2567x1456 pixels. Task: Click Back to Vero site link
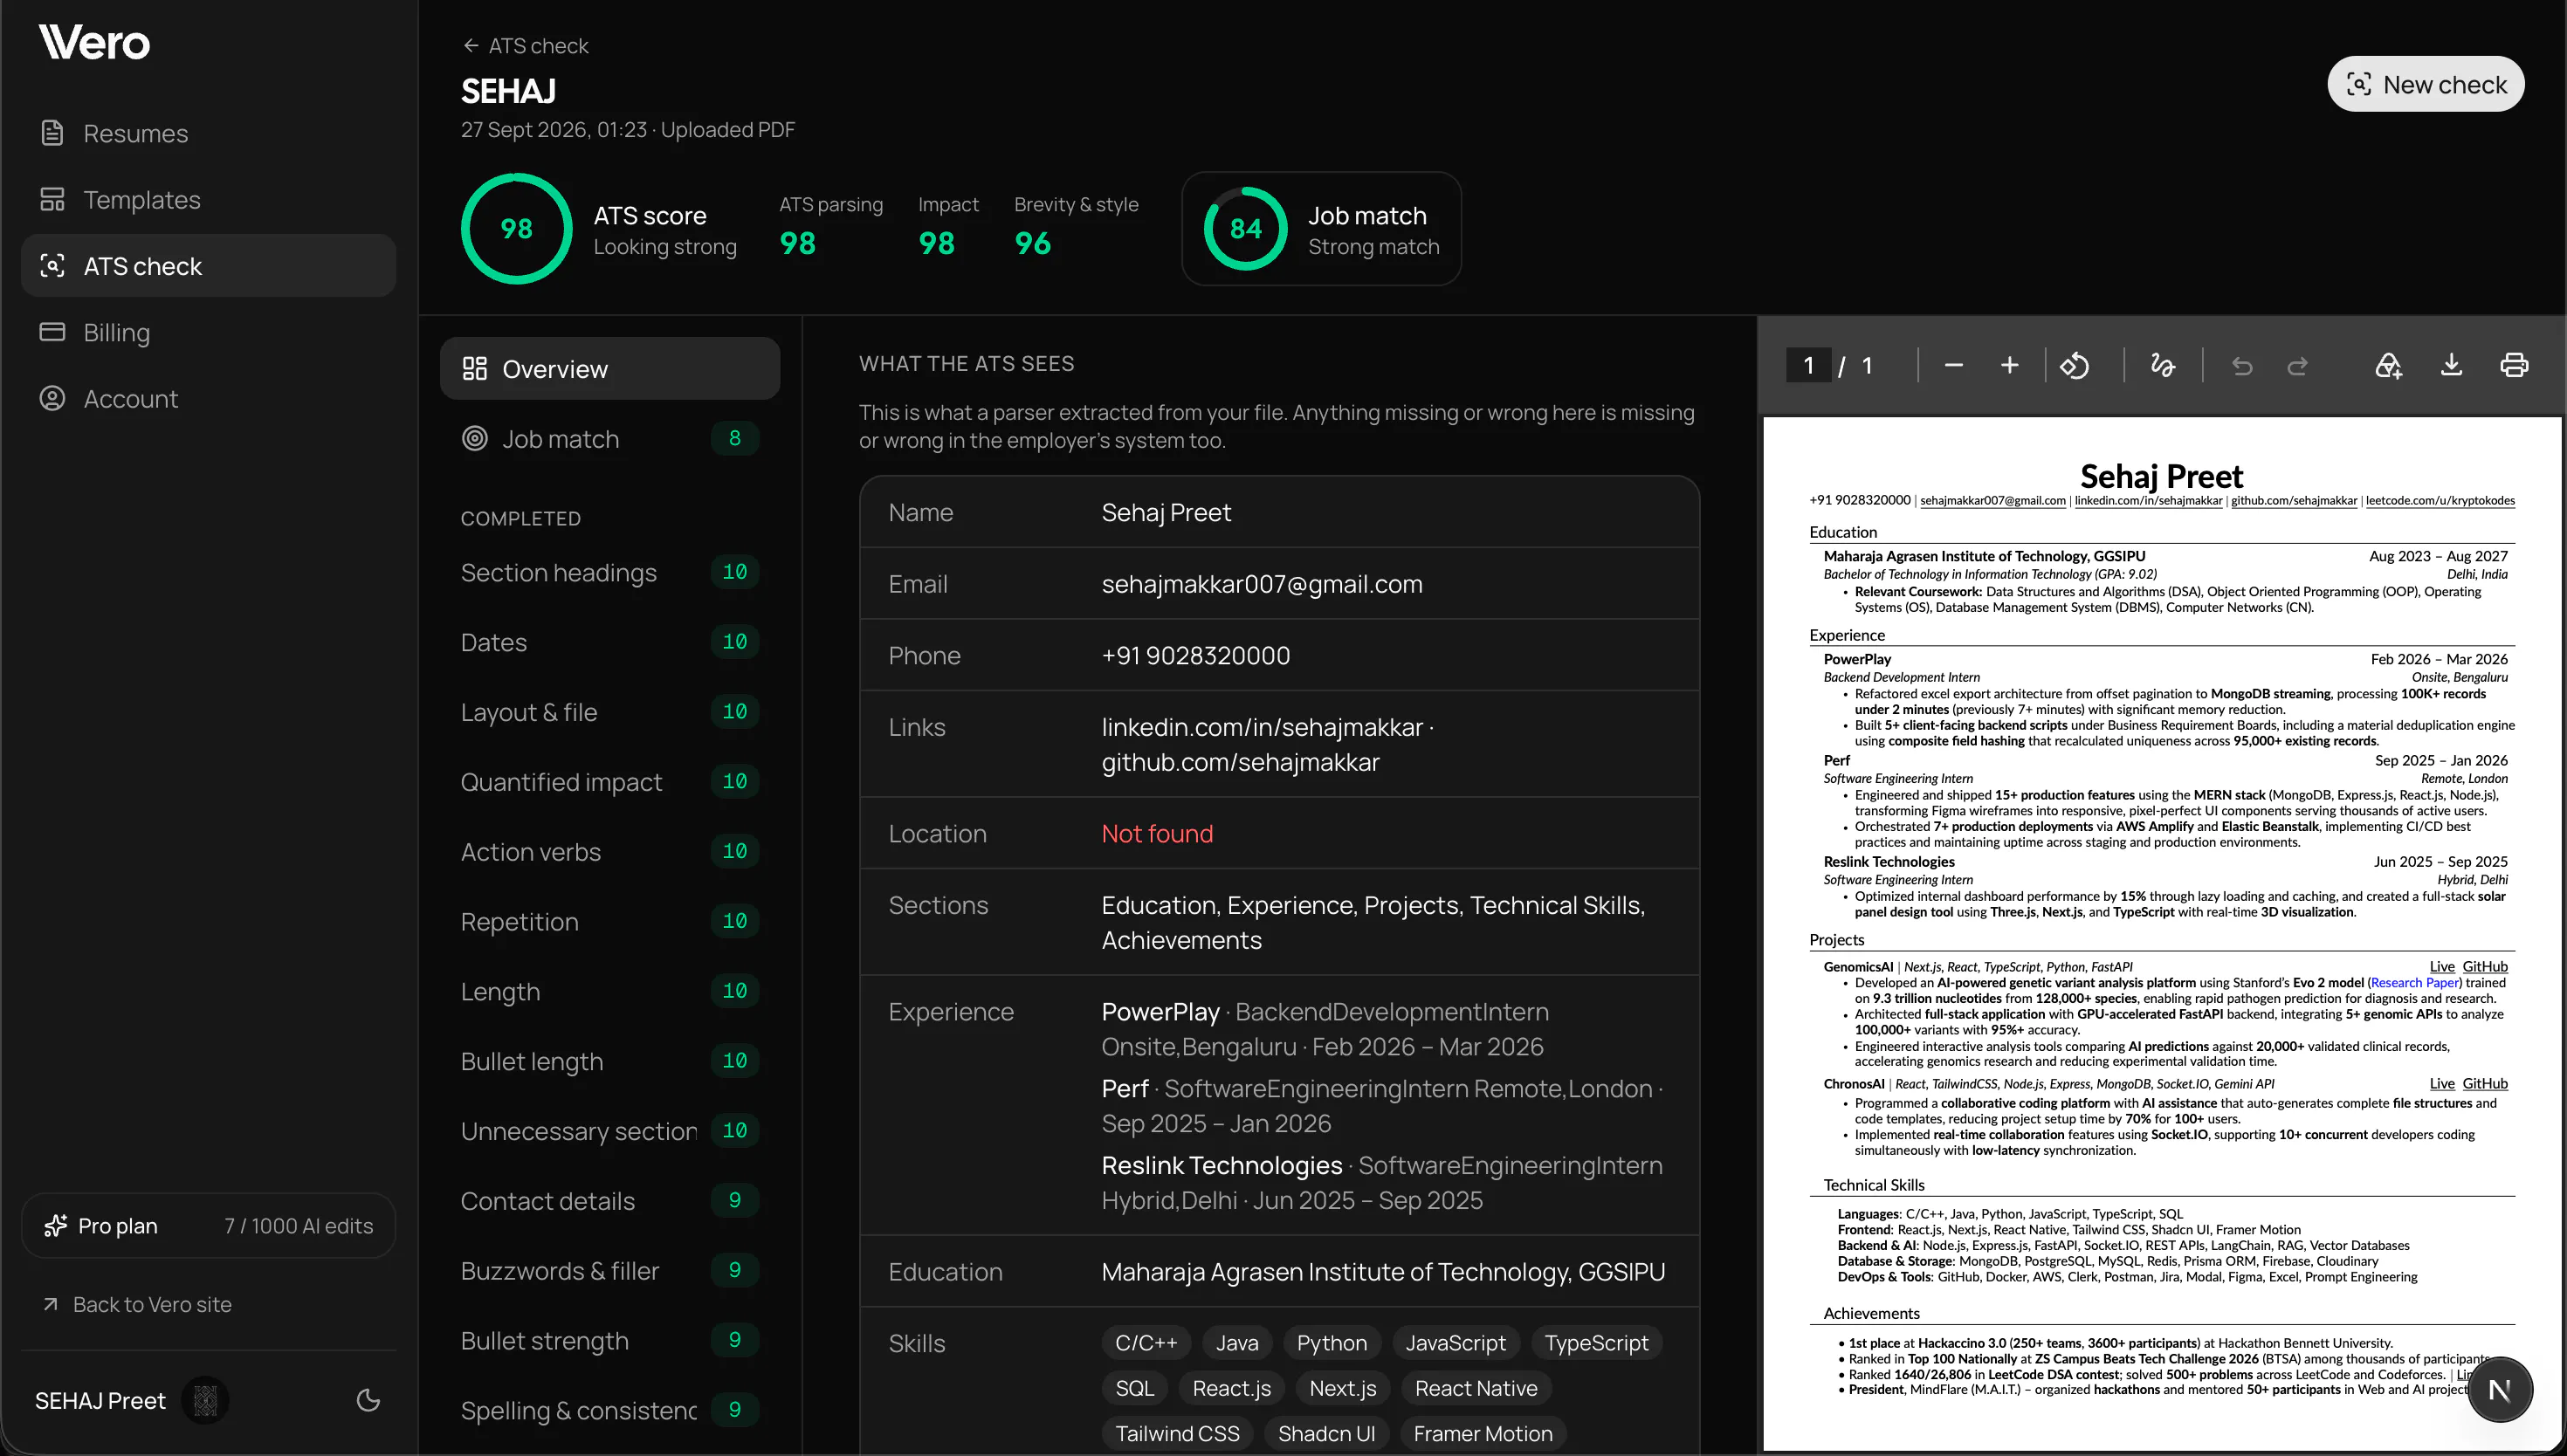point(137,1304)
